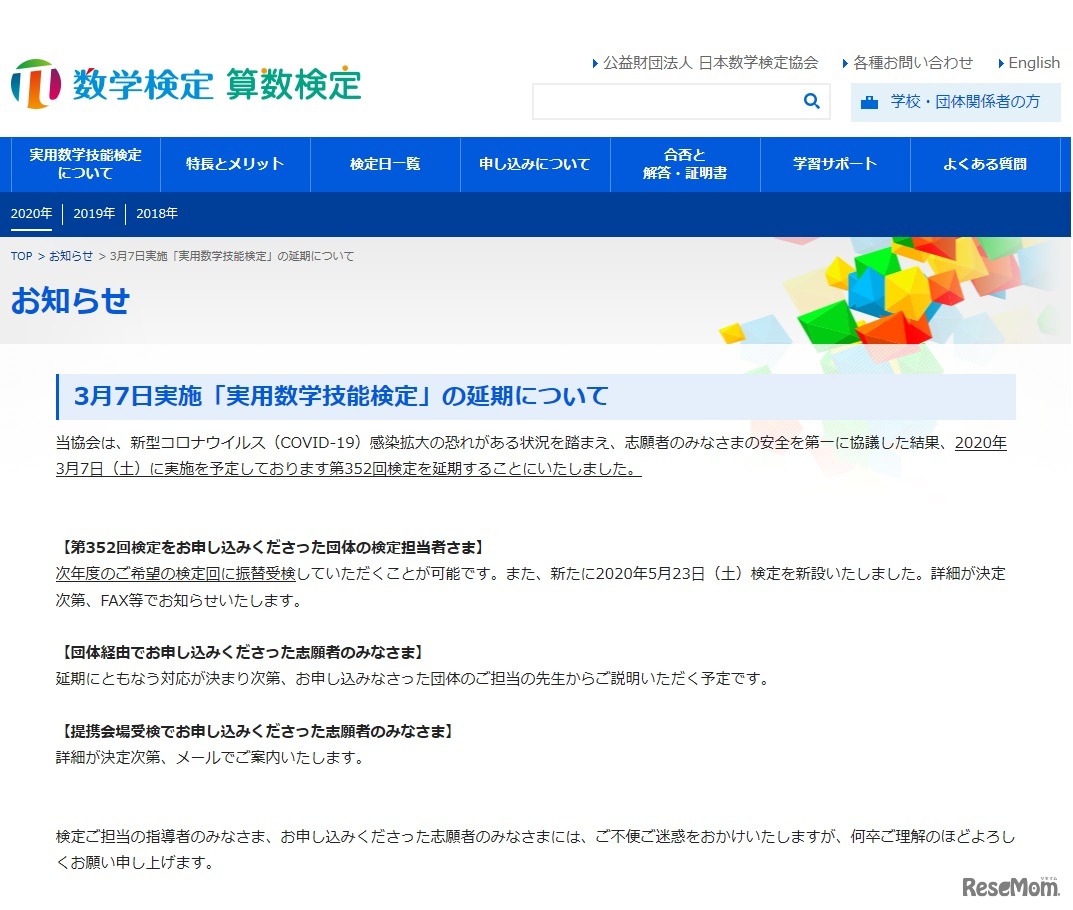The width and height of the screenshot is (1073, 910).
Task: Open the 特長とメリット menu
Action: [x=235, y=164]
